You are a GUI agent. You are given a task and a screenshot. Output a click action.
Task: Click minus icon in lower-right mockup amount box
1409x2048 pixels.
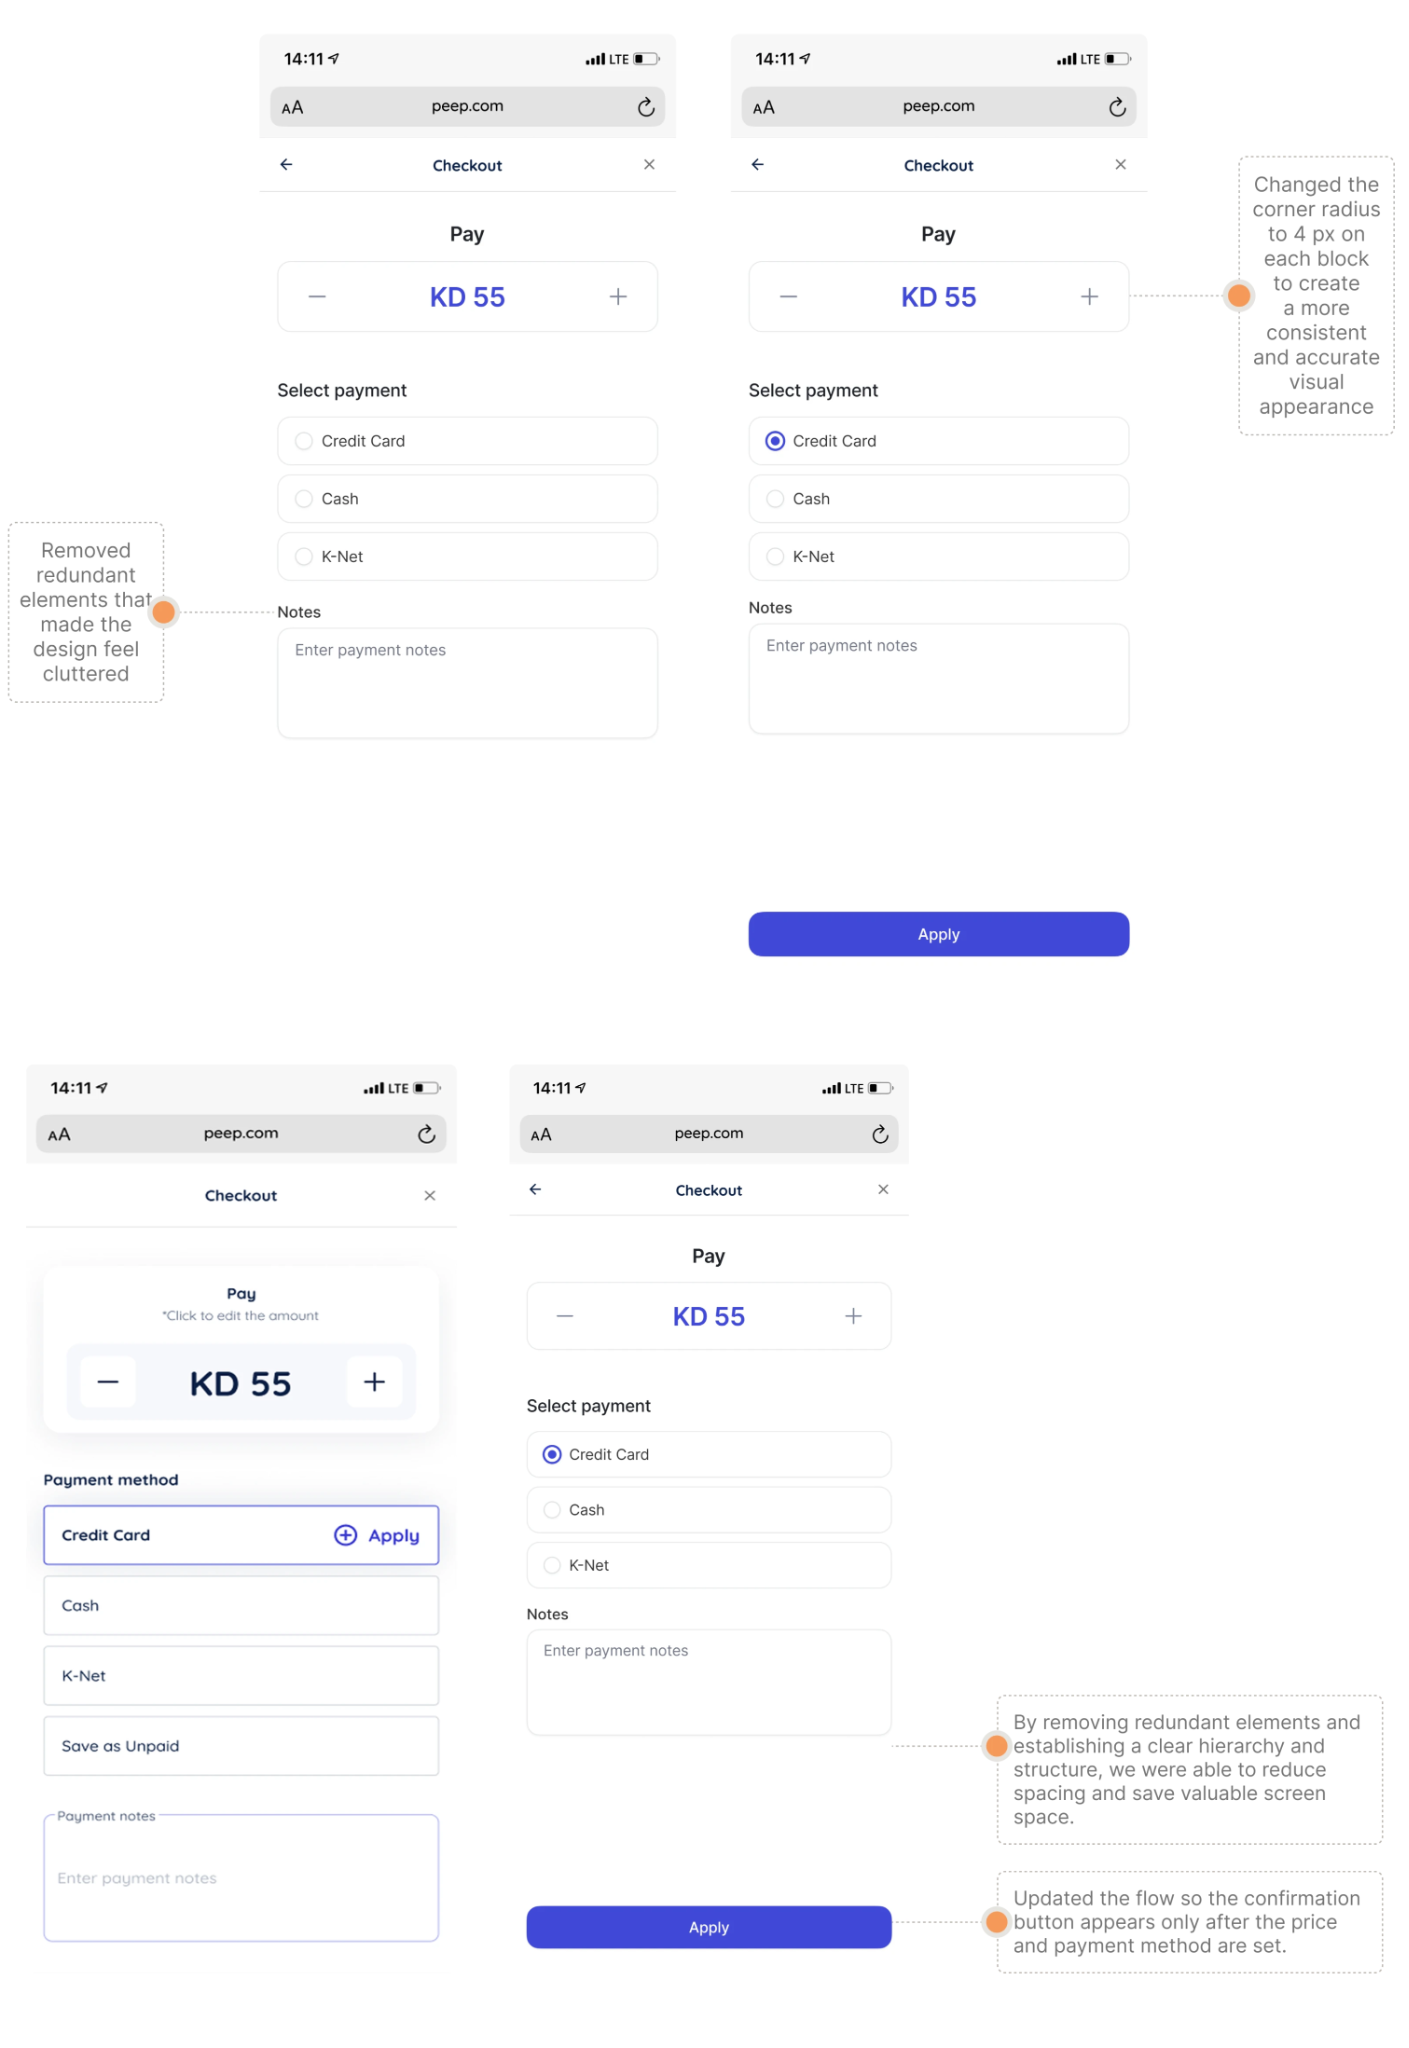click(565, 1316)
